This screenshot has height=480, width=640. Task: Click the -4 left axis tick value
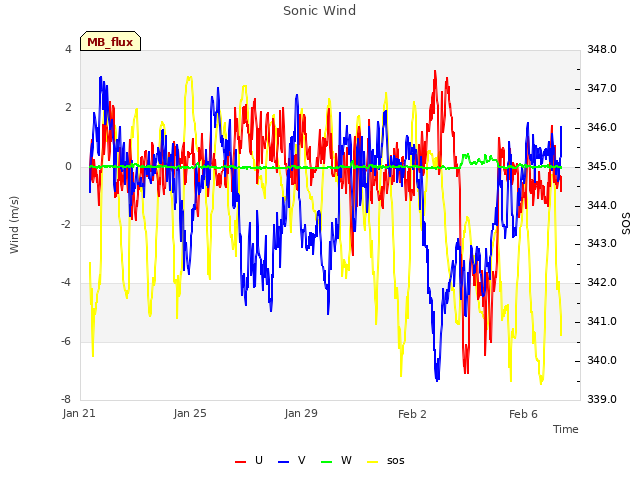tap(66, 282)
